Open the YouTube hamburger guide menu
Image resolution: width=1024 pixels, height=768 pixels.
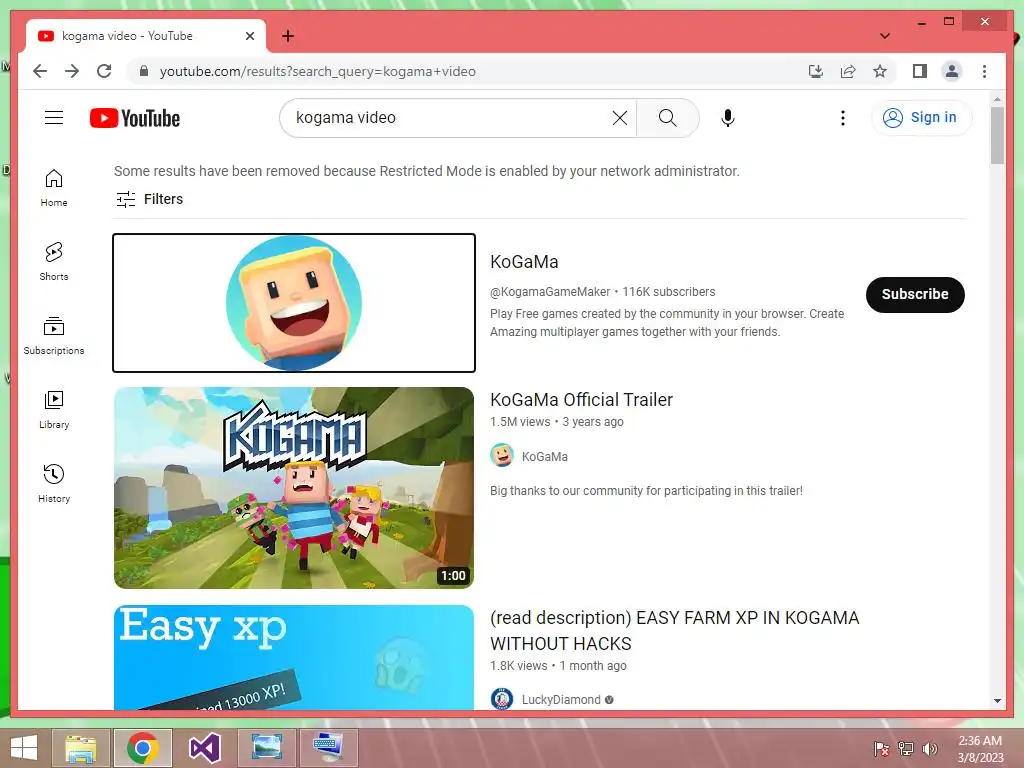[x=54, y=118]
